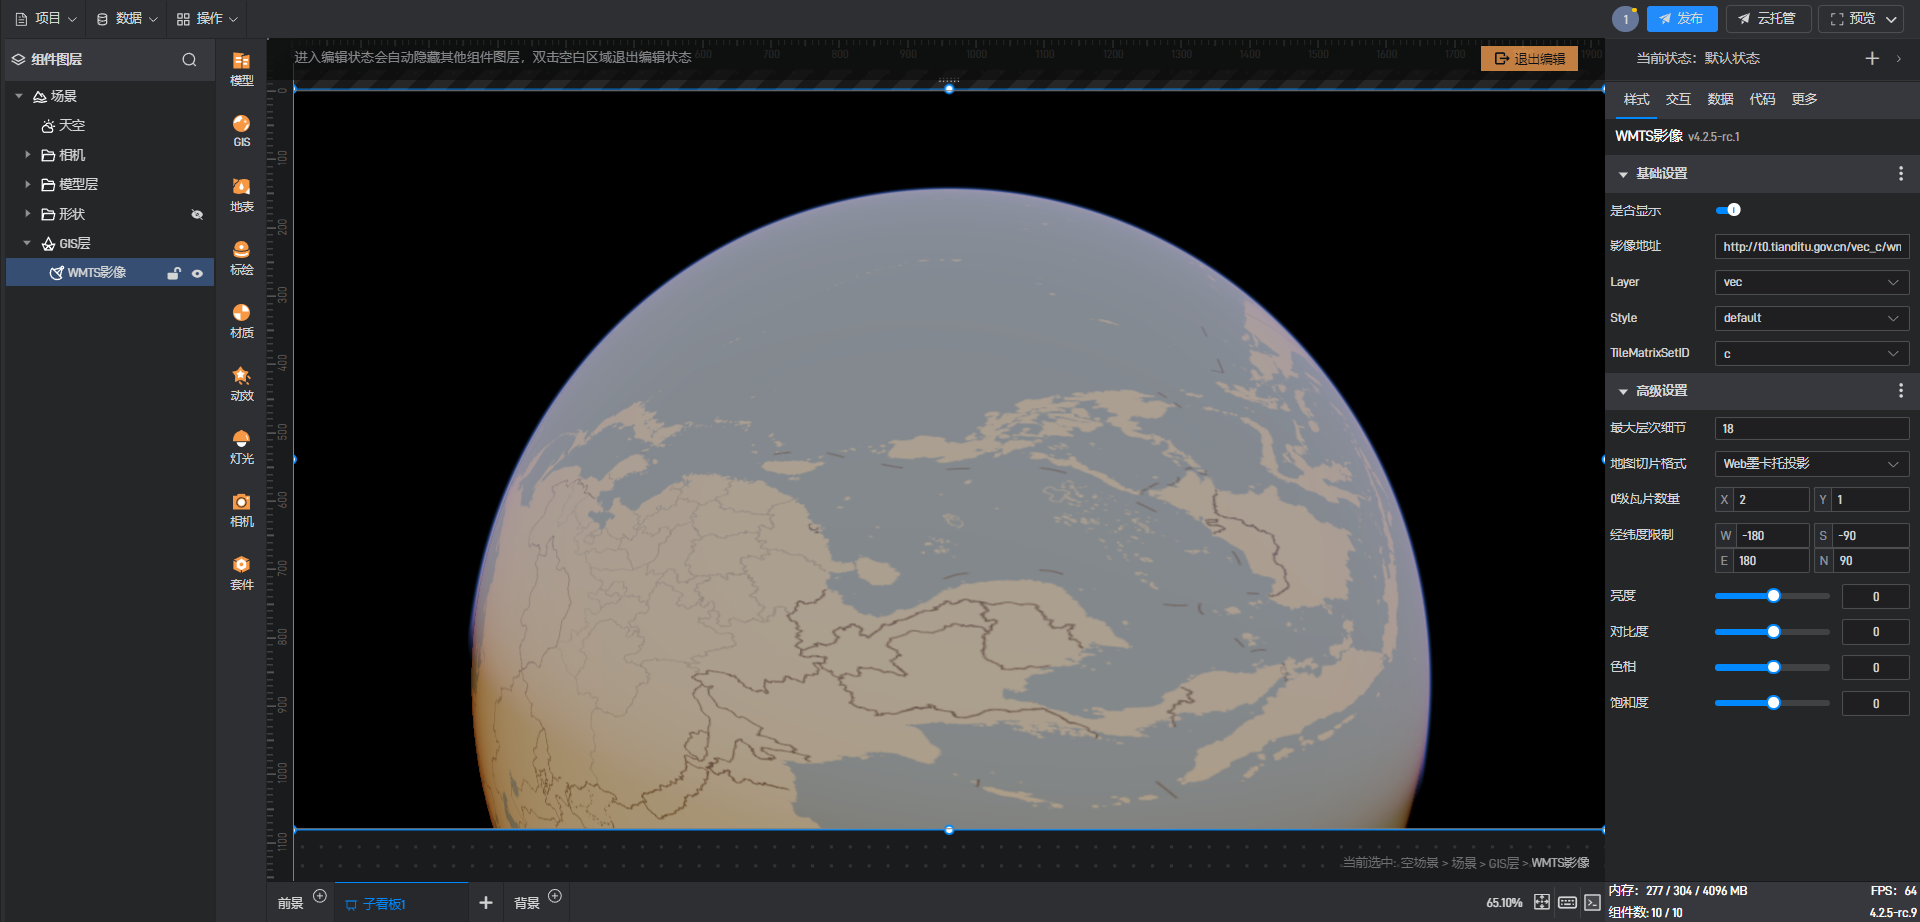Open the 灯光 lighting components
This screenshot has width=1920, height=922.
click(x=241, y=446)
